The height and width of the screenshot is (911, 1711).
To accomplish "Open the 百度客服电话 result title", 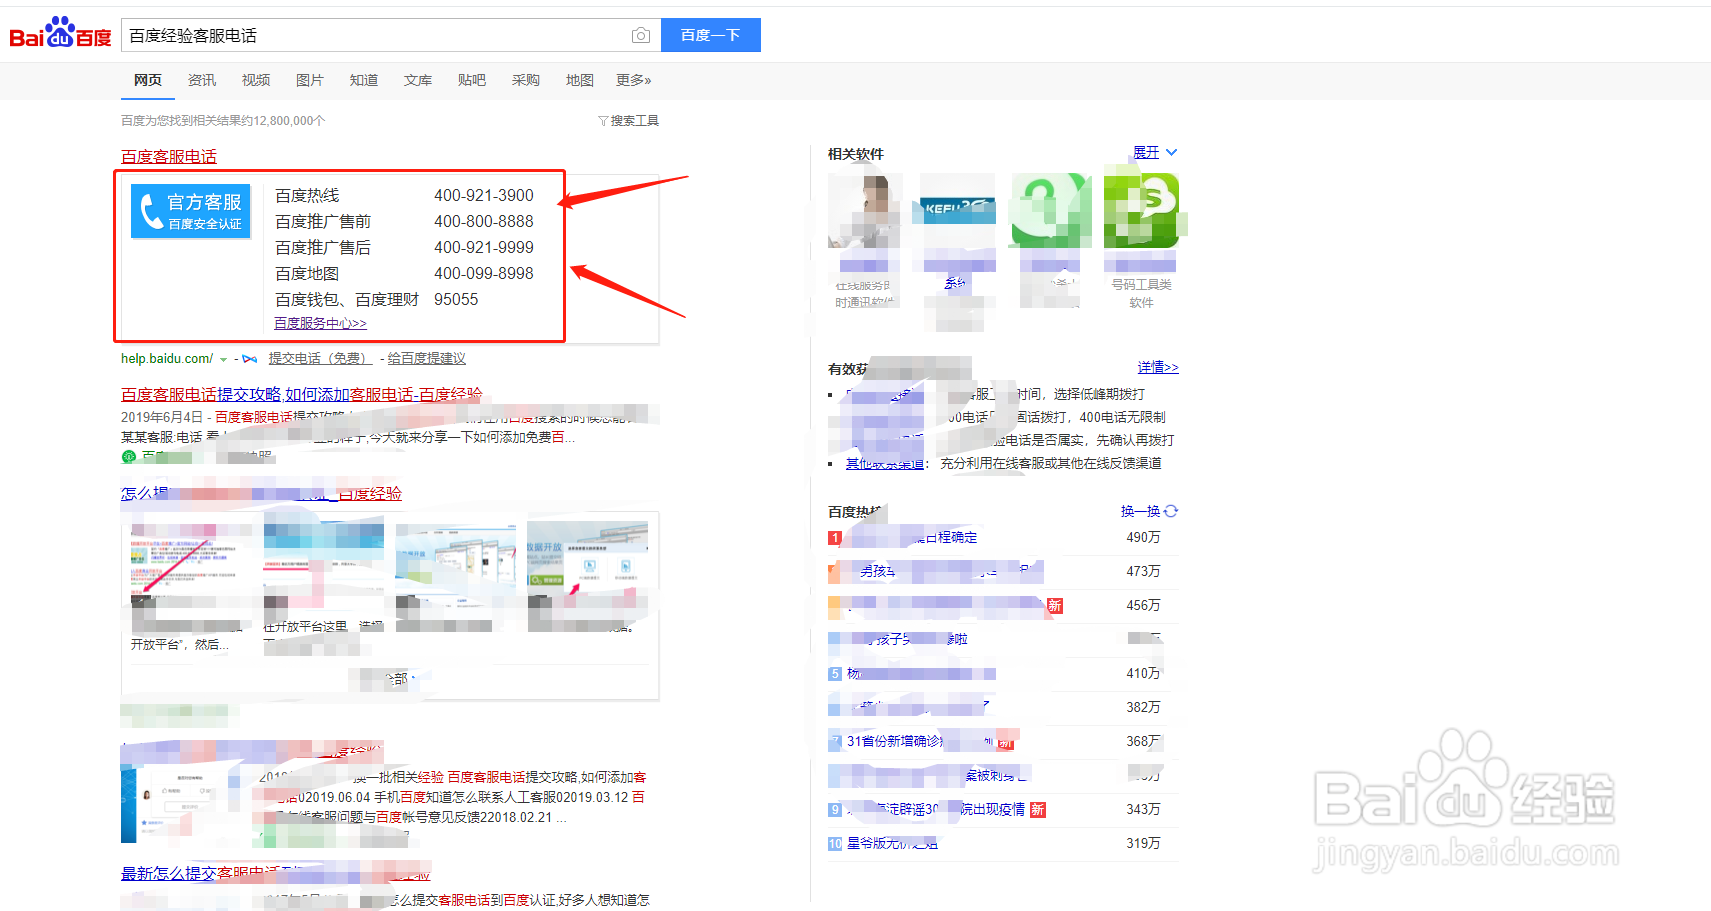I will click(169, 156).
